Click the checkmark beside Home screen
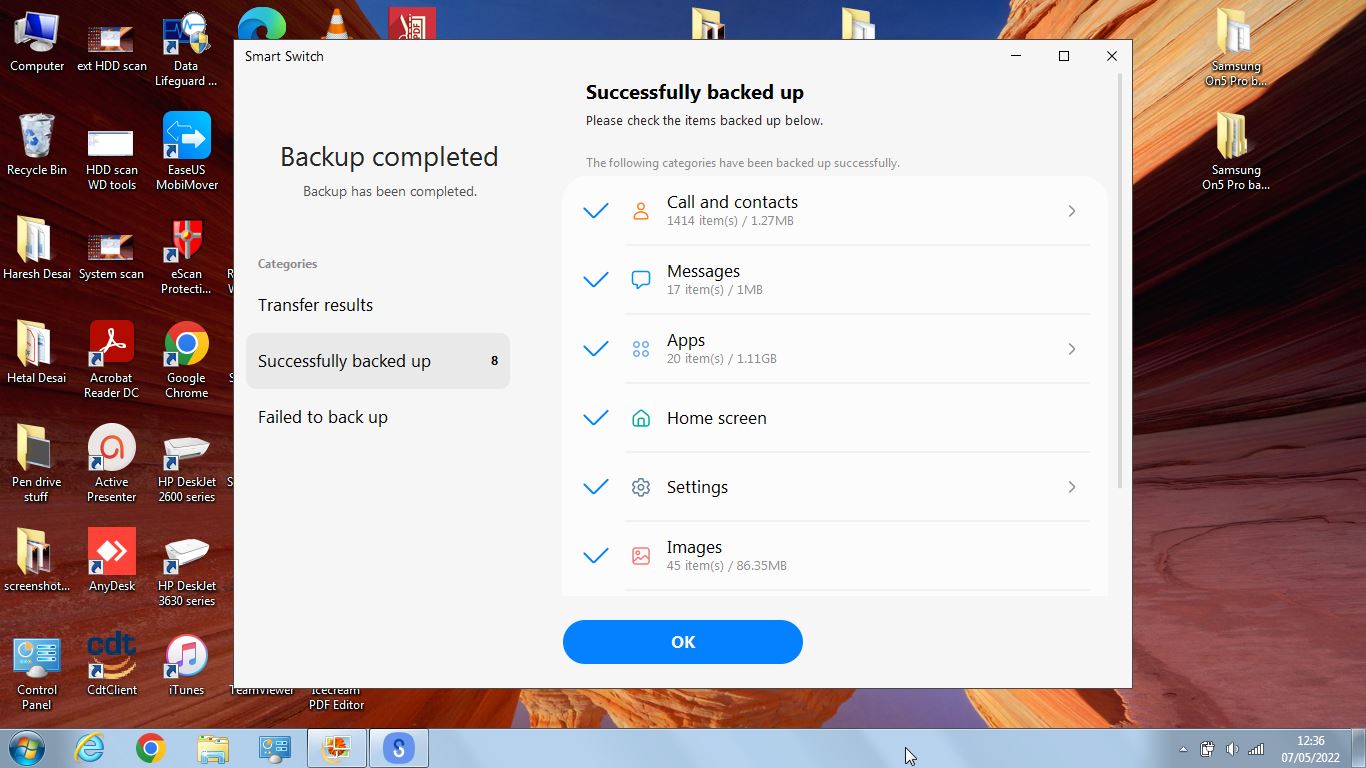This screenshot has width=1366, height=768. (596, 418)
